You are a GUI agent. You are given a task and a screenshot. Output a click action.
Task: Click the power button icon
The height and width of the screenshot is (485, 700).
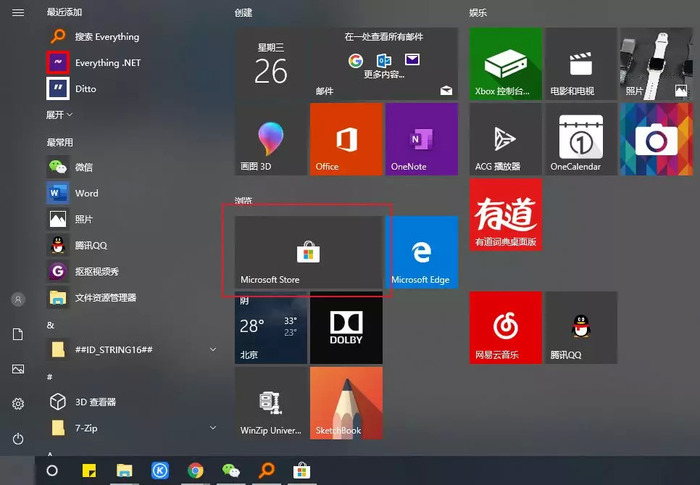click(x=18, y=439)
